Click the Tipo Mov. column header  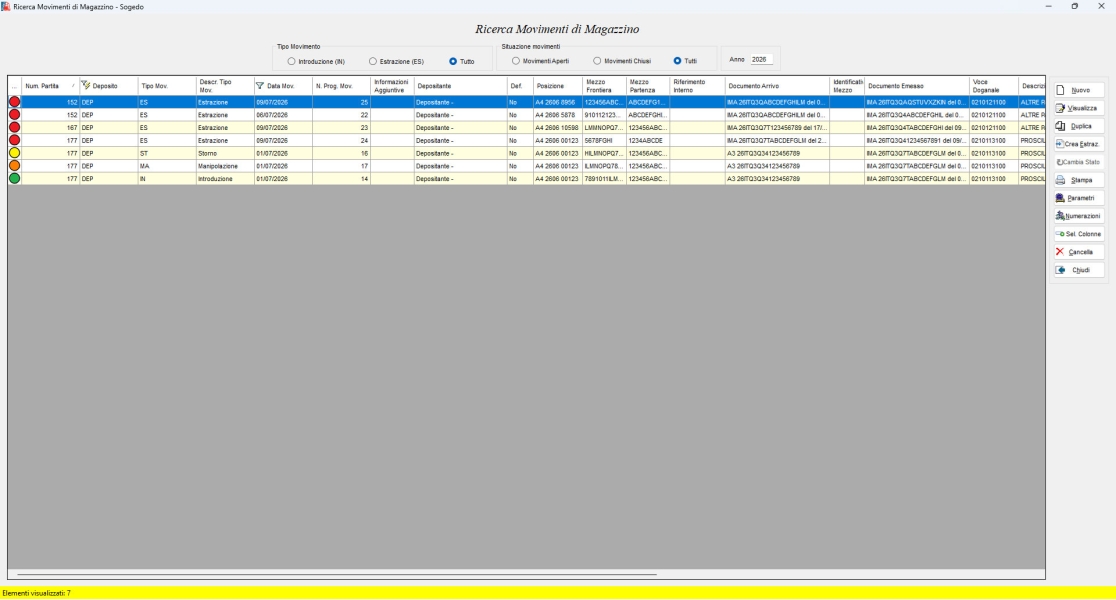tap(167, 86)
